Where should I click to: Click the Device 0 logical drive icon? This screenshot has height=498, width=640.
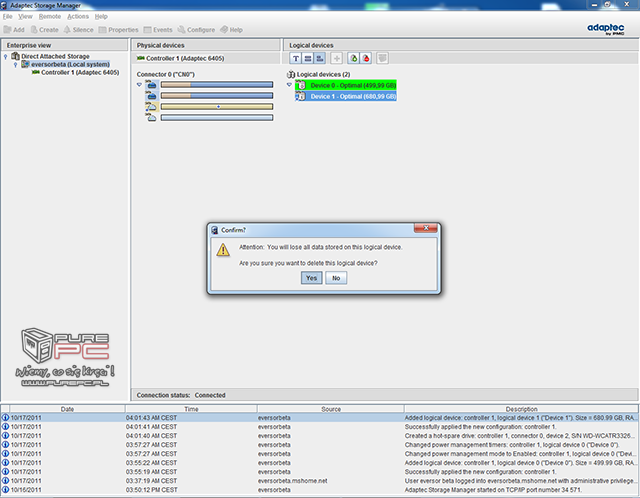click(x=301, y=85)
